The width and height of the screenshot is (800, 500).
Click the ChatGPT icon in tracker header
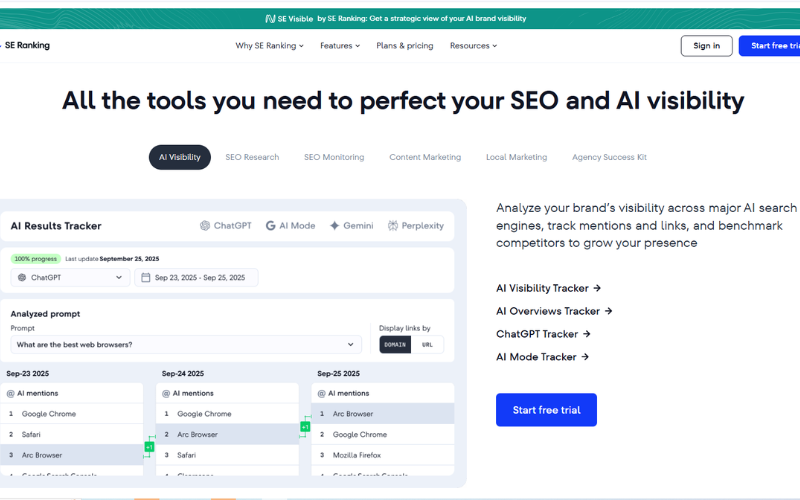[x=205, y=226]
